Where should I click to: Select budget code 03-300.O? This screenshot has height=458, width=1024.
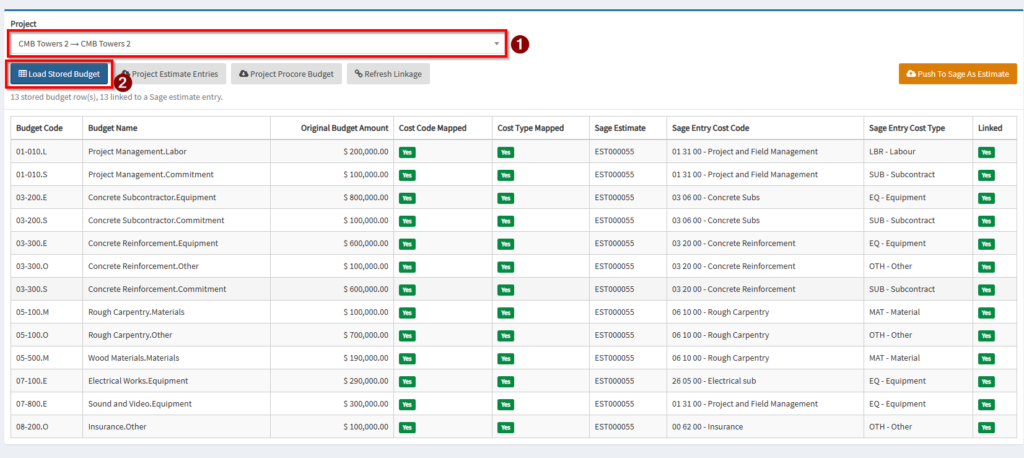coord(33,266)
